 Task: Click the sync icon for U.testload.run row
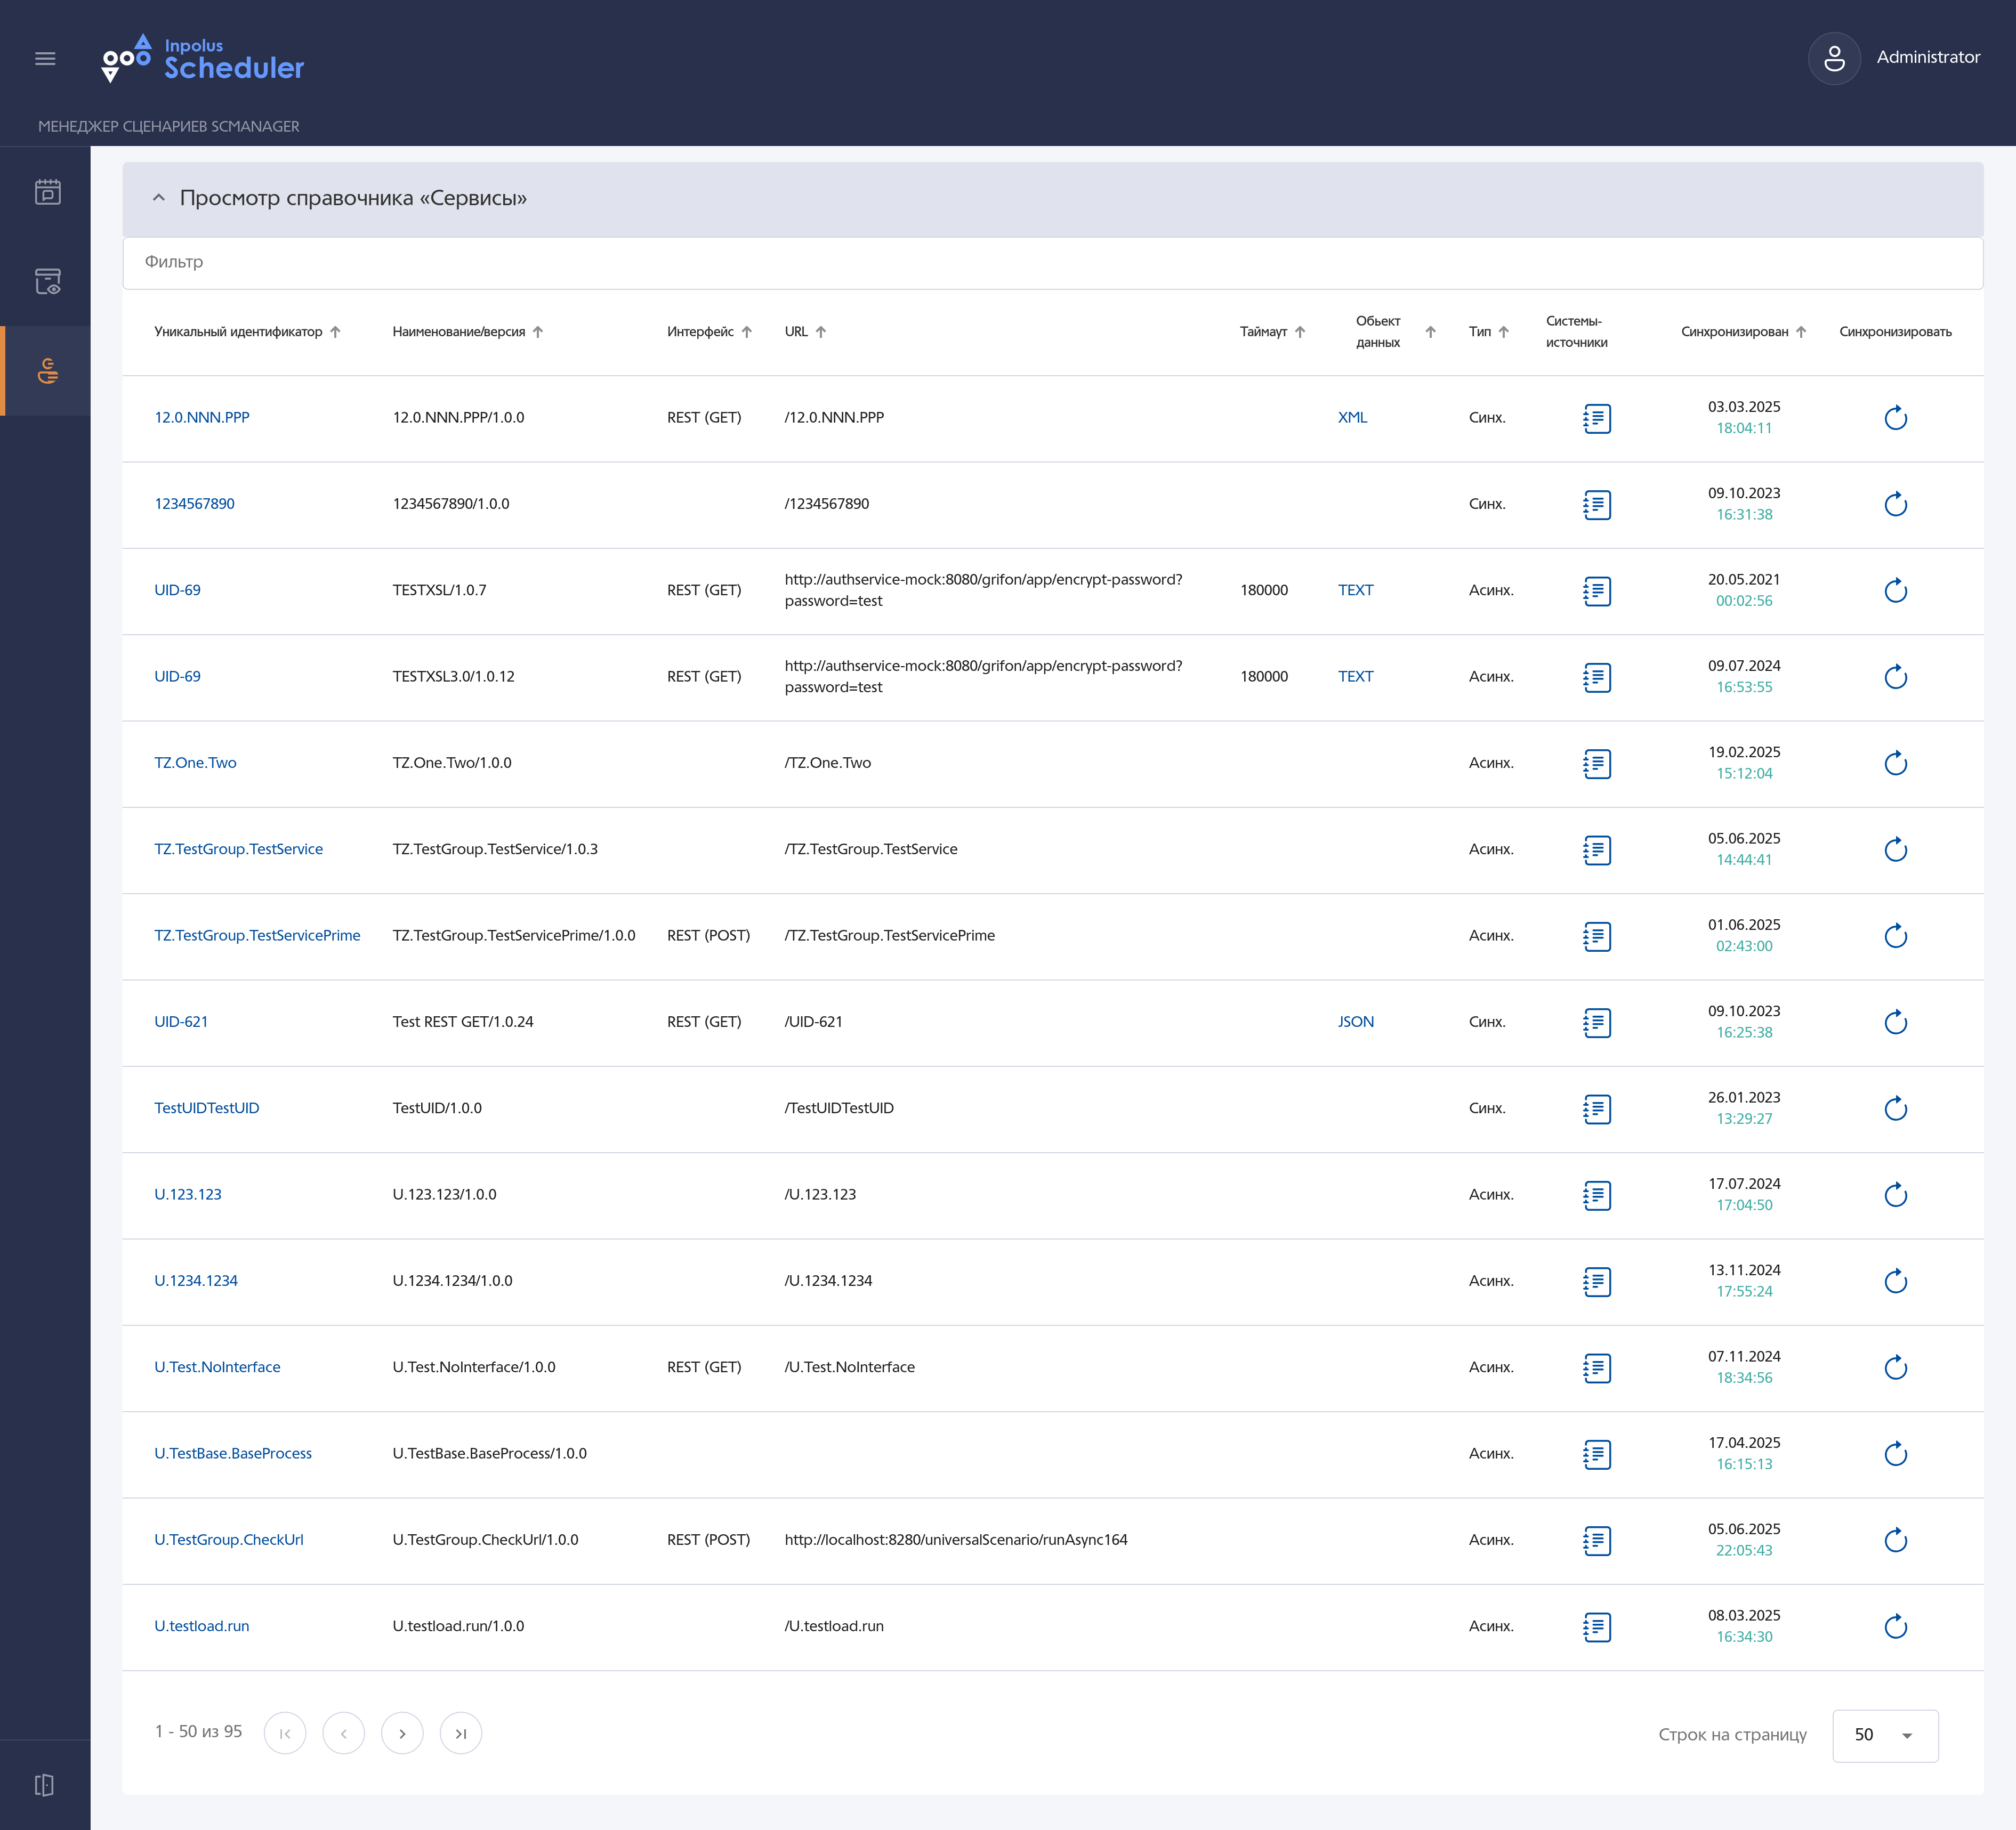[1895, 1627]
